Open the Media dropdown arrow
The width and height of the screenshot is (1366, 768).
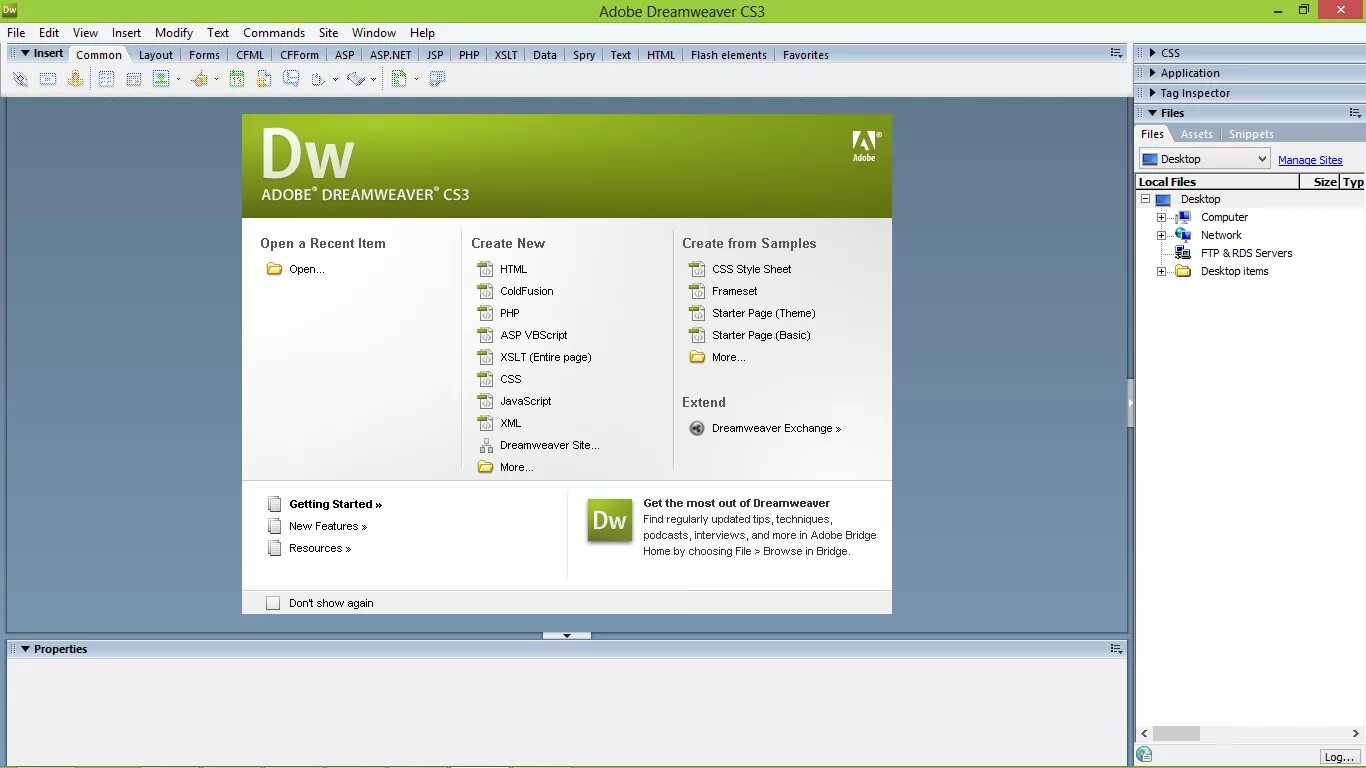coord(216,79)
